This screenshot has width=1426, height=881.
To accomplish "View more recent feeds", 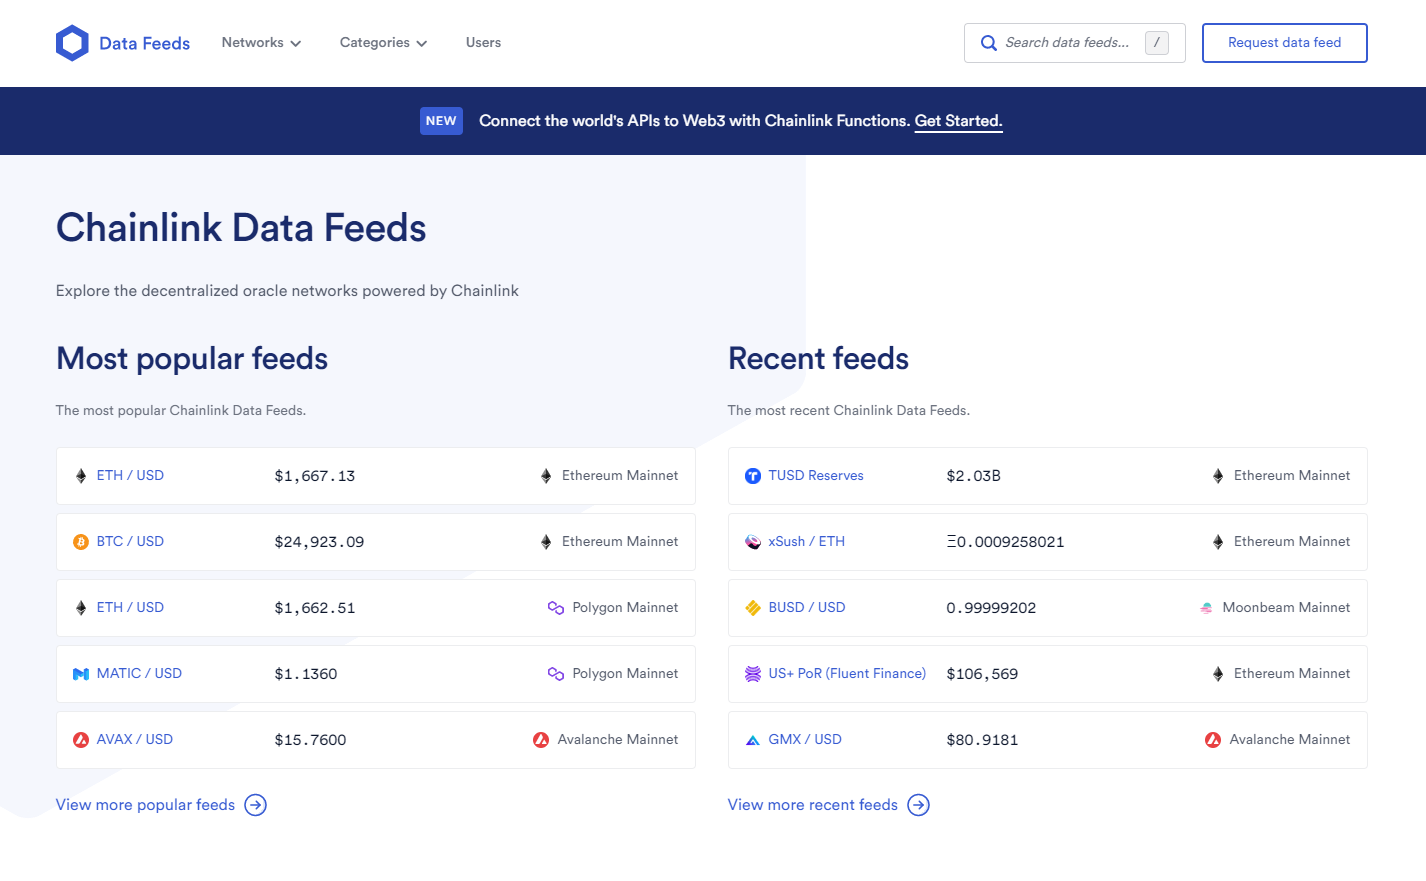I will [x=812, y=804].
